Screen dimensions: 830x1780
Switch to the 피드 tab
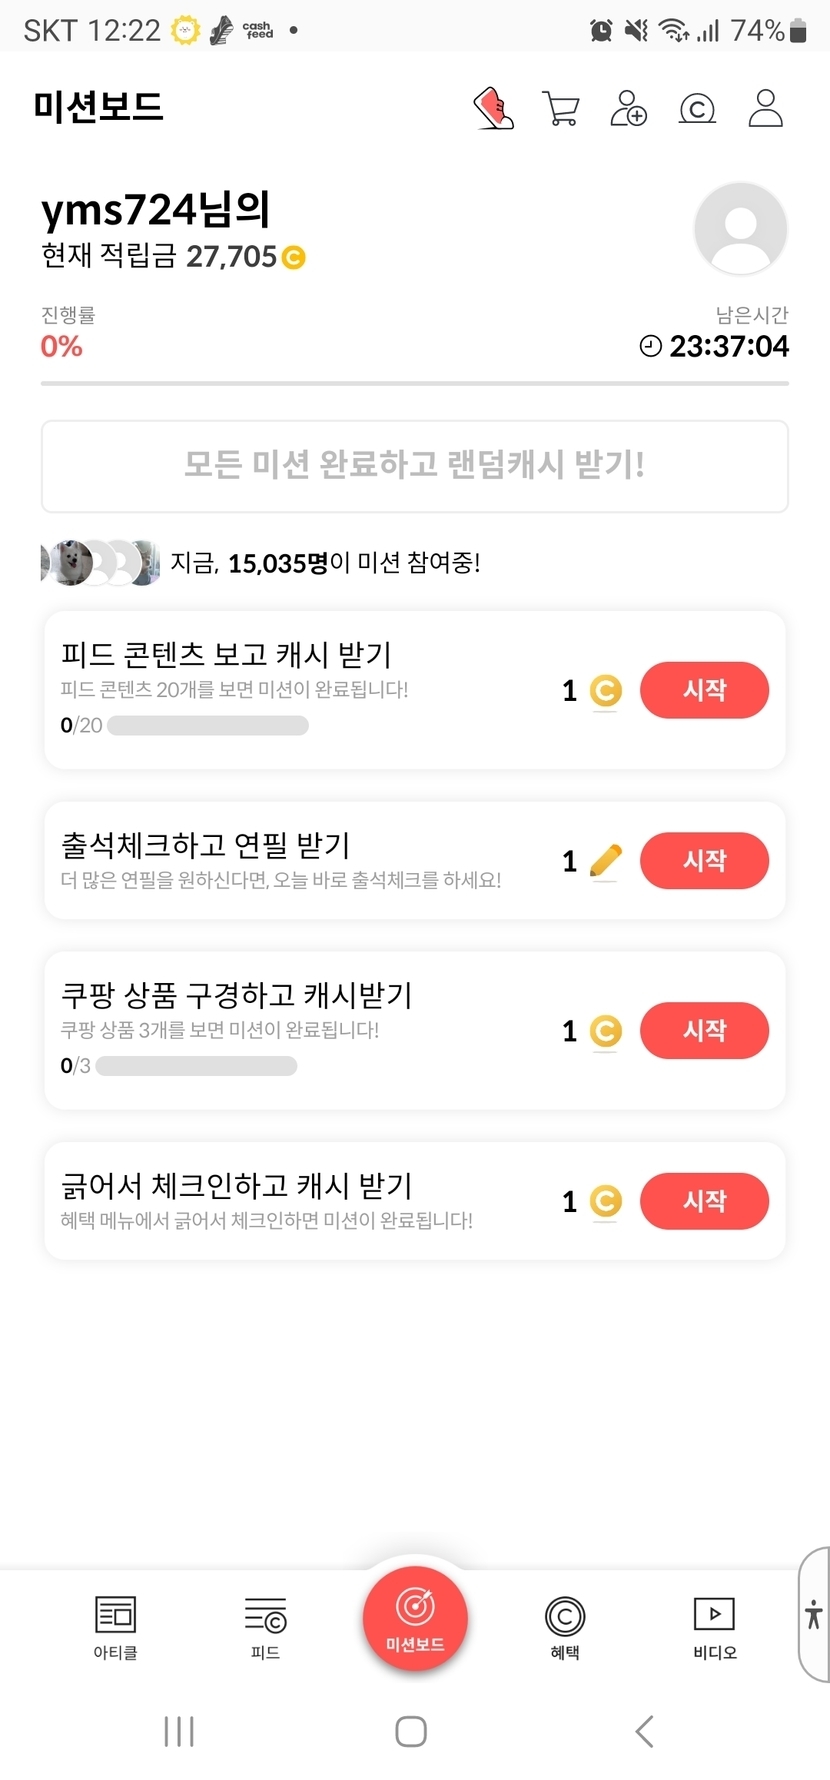click(x=265, y=1627)
